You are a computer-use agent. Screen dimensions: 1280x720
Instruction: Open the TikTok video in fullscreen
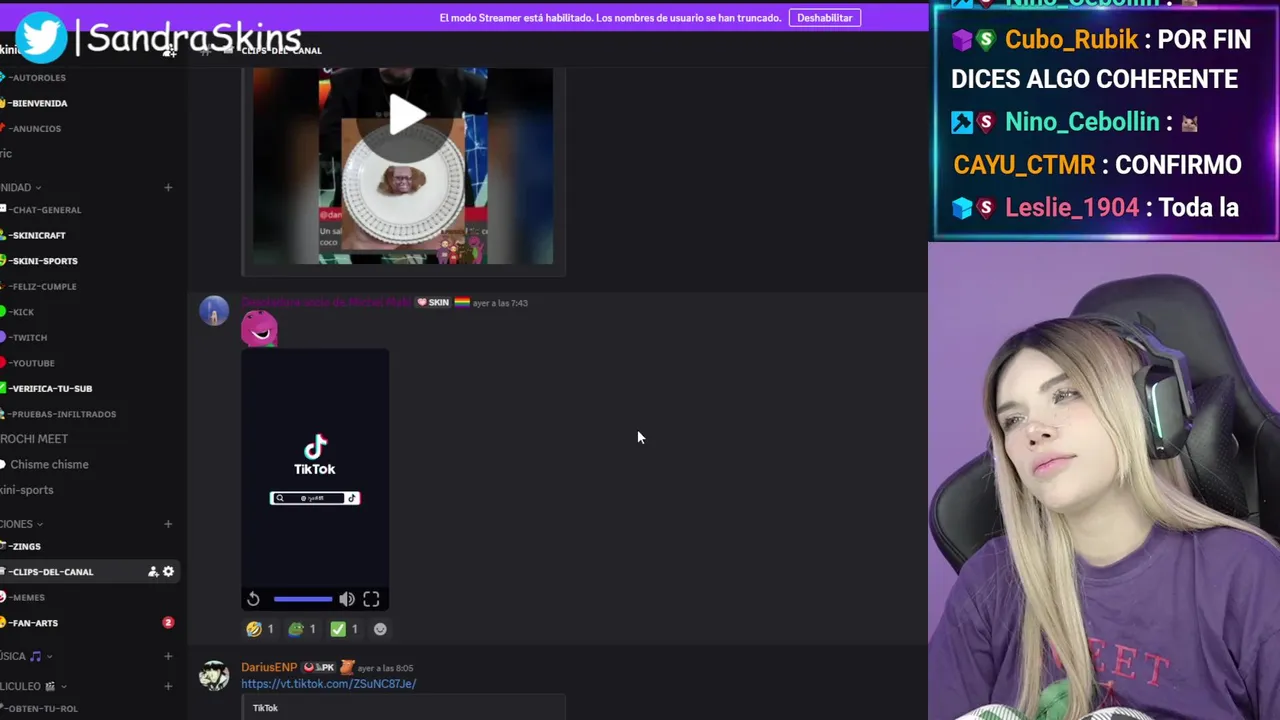[x=371, y=599]
